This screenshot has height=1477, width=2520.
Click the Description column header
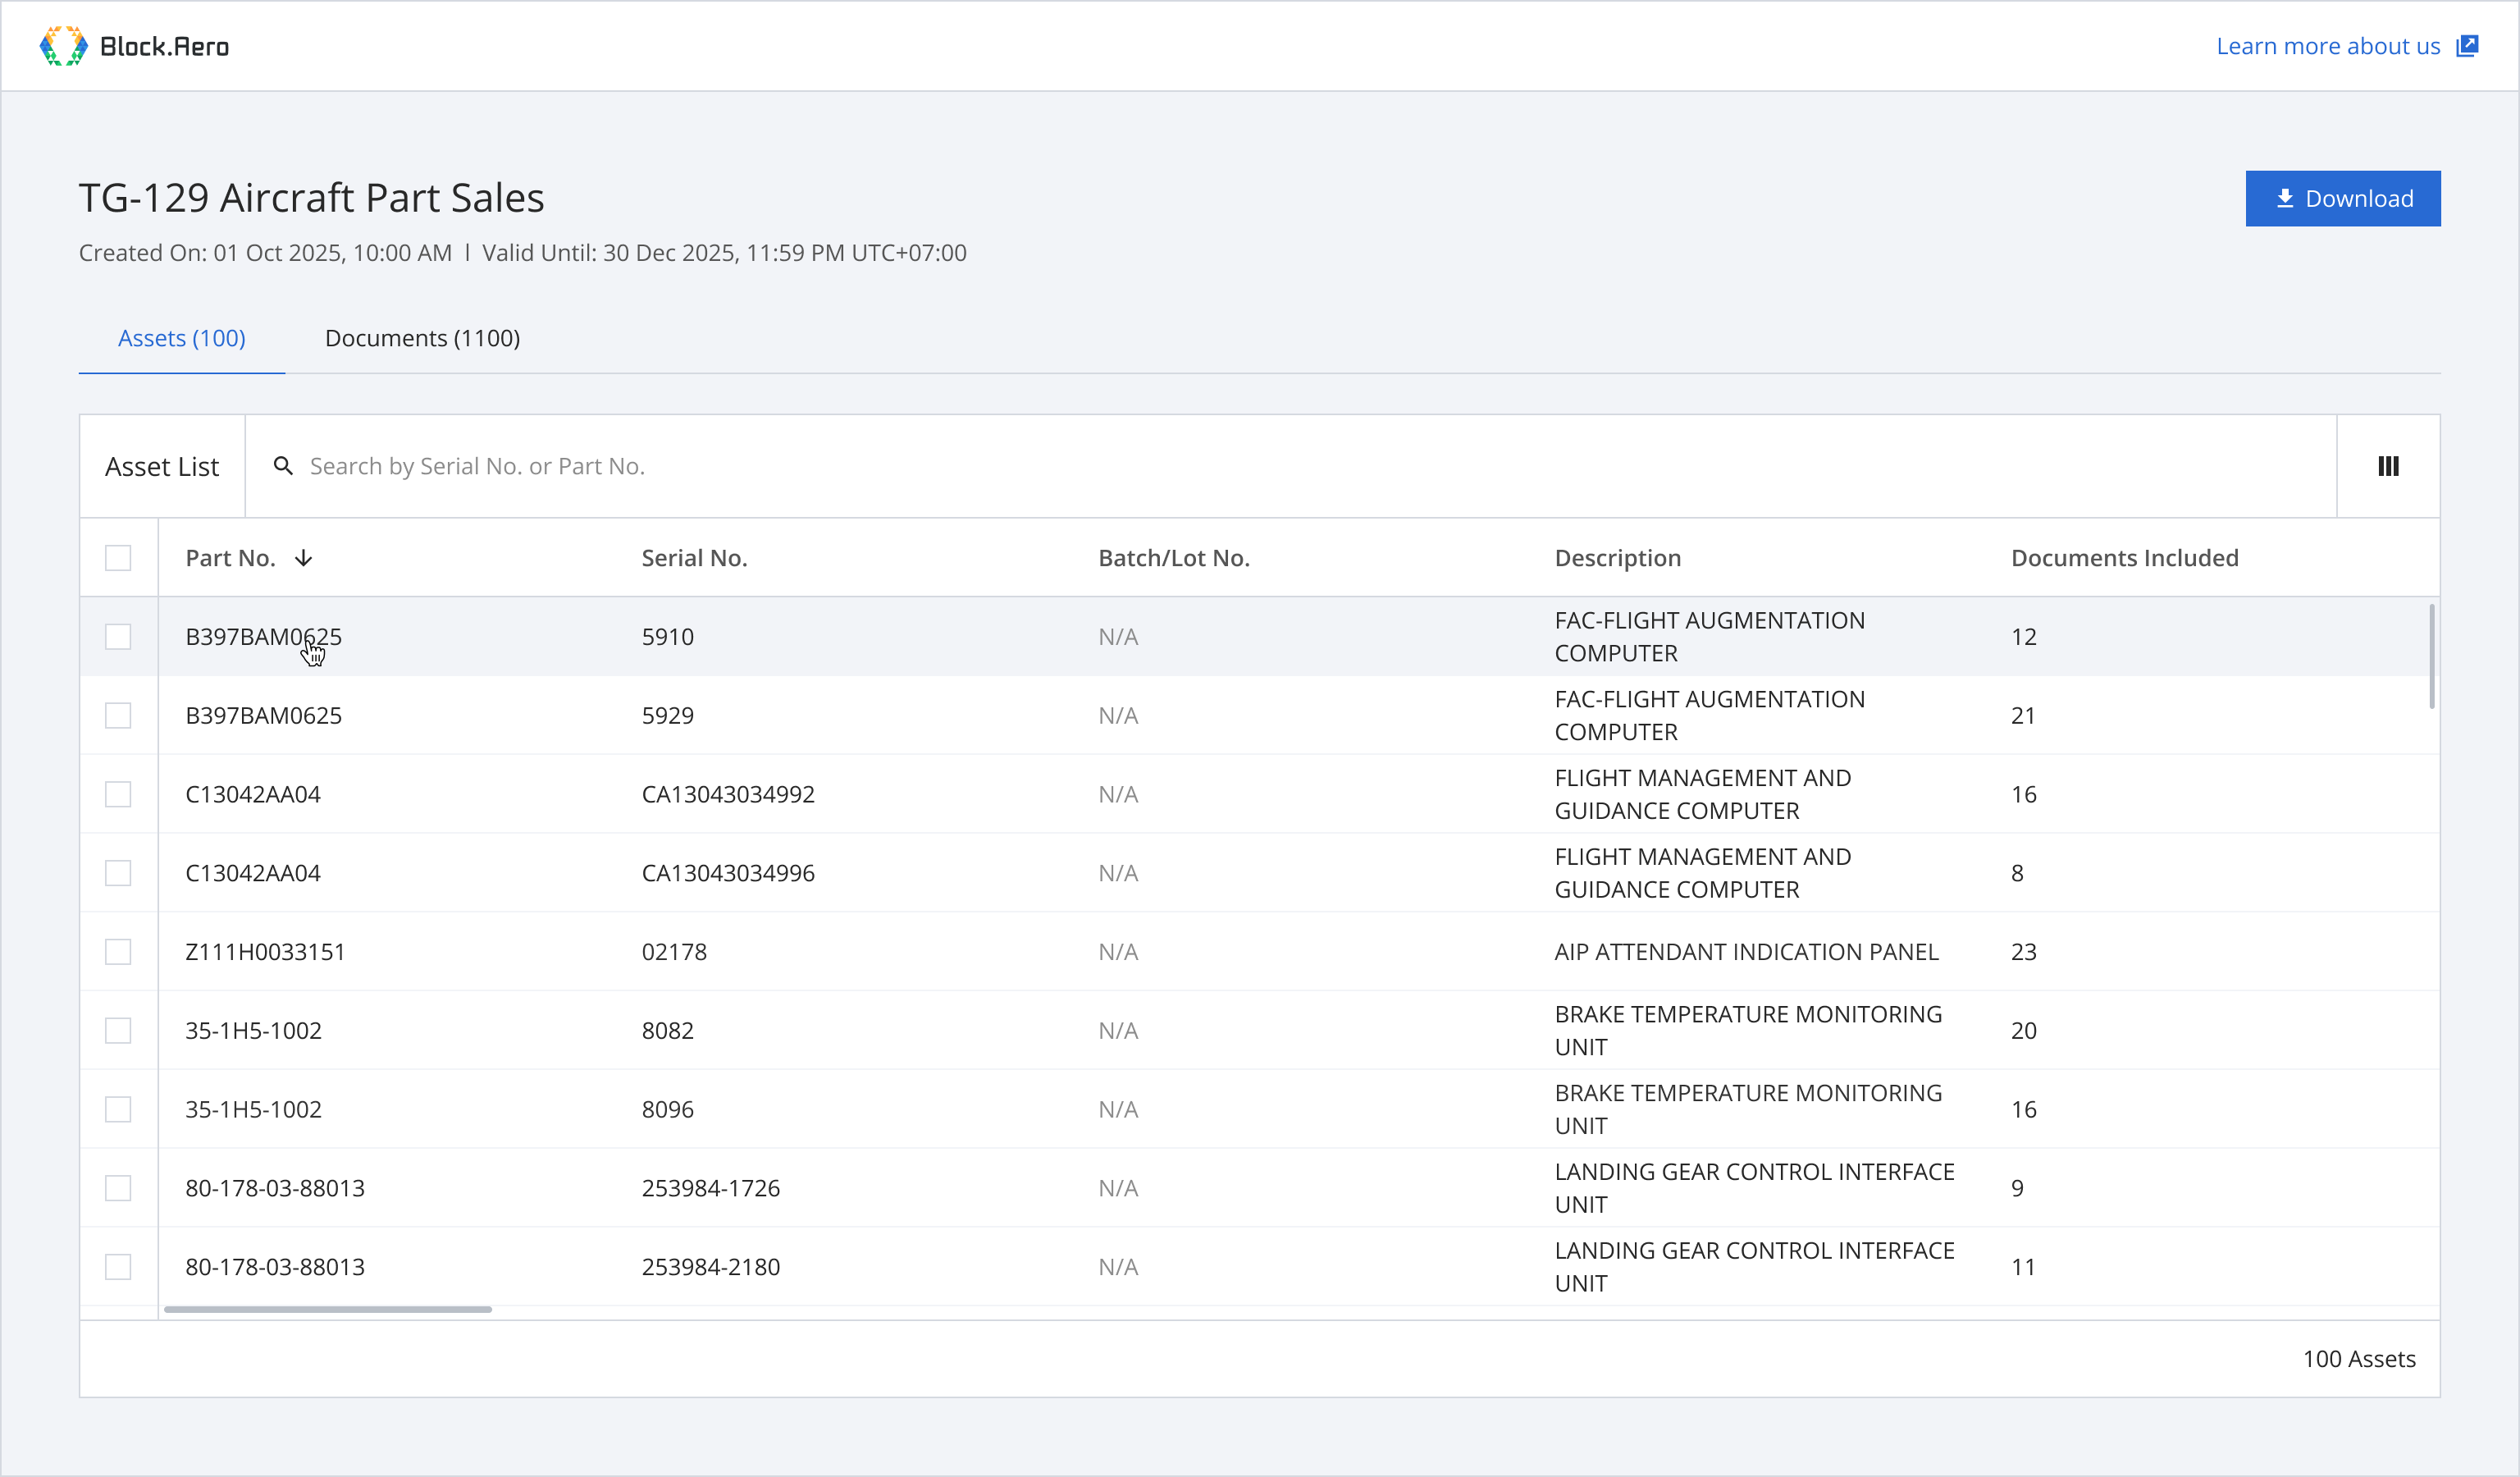[x=1617, y=558]
